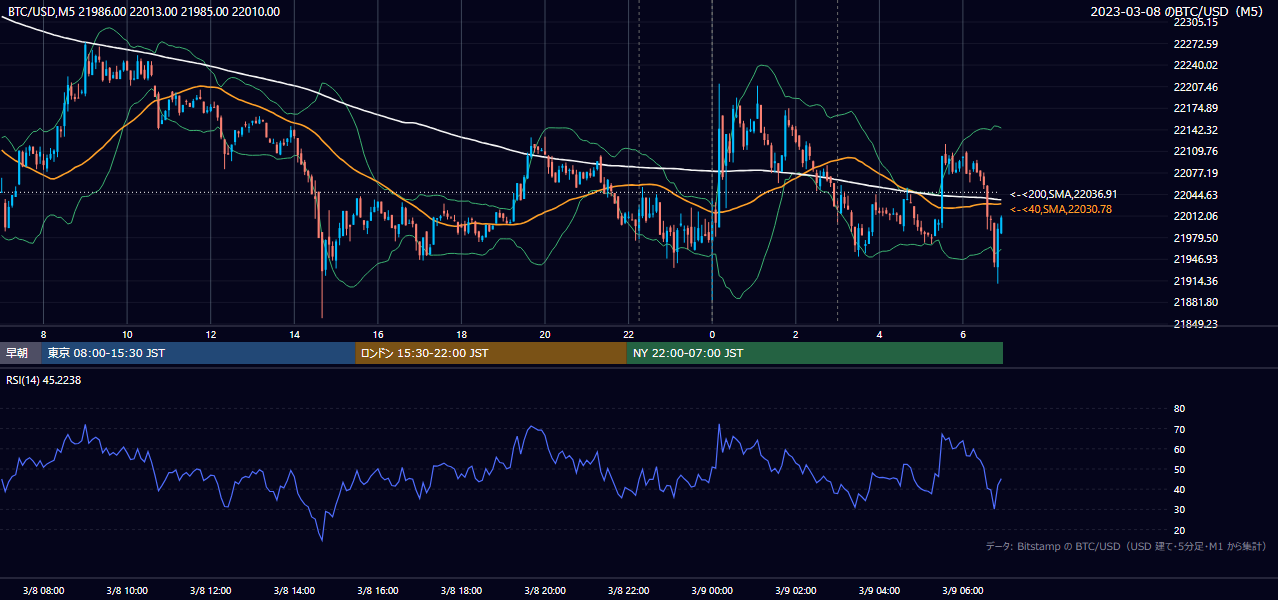The image size is (1278, 600).
Task: Click the 3/9 04:00 date axis label
Action: coord(879,590)
